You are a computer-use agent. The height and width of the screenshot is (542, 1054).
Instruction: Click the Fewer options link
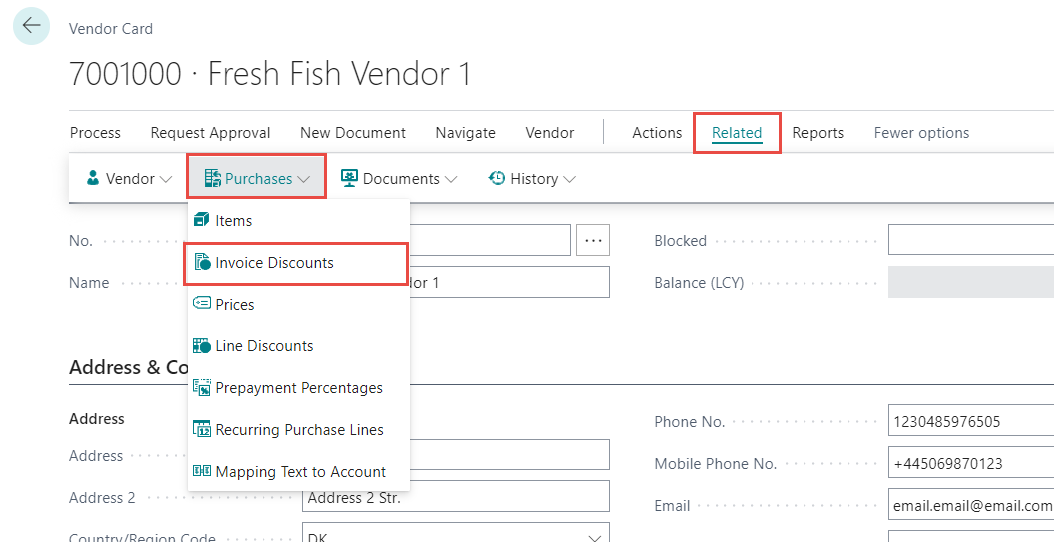921,133
